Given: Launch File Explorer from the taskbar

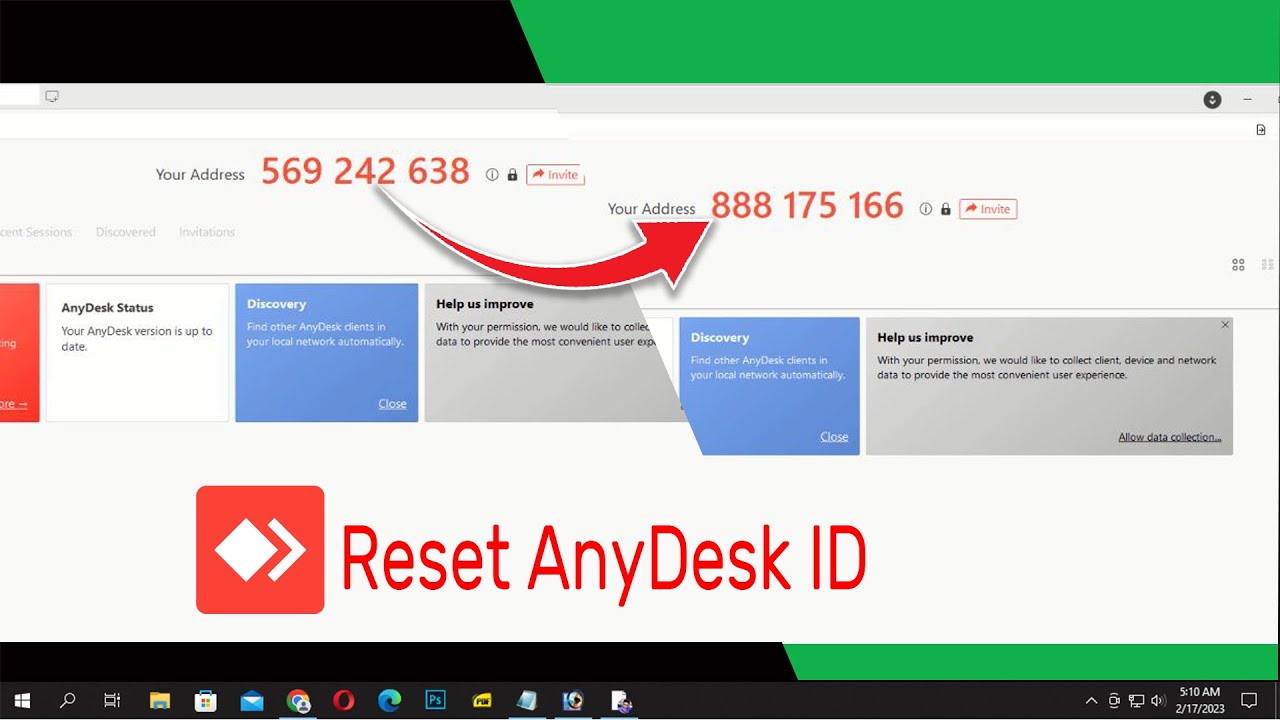Looking at the screenshot, I should (159, 700).
